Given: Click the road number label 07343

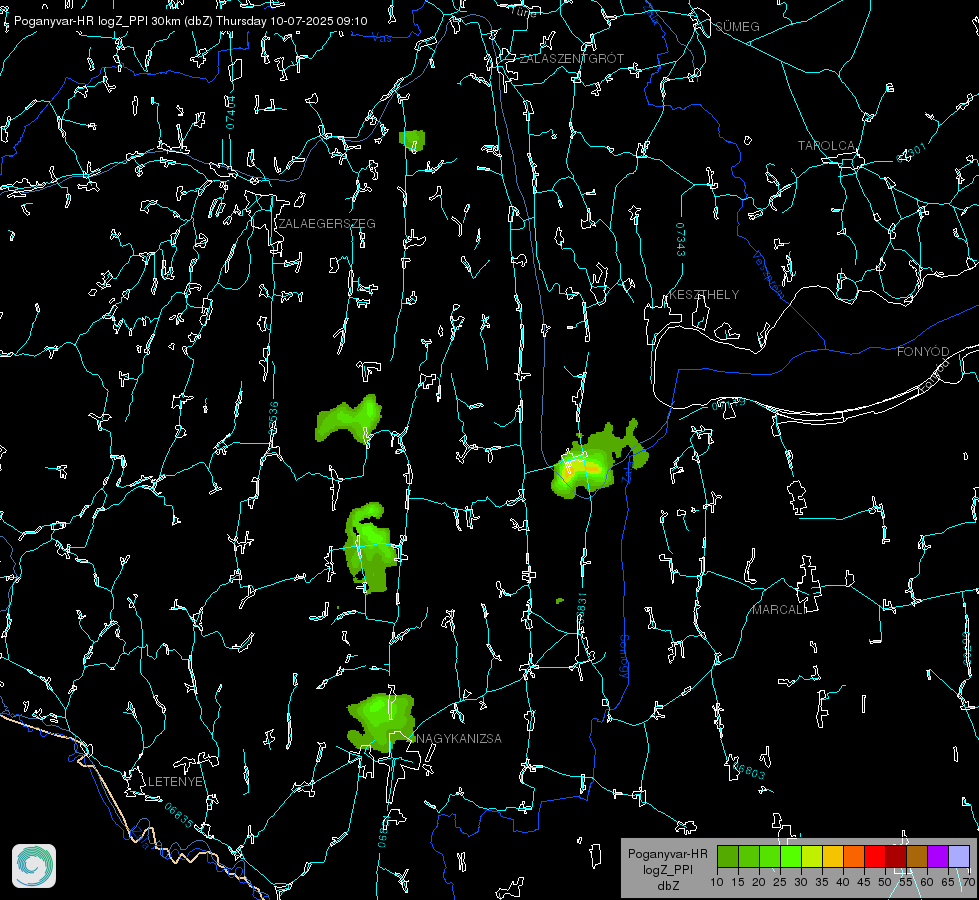Looking at the screenshot, I should 681,239.
